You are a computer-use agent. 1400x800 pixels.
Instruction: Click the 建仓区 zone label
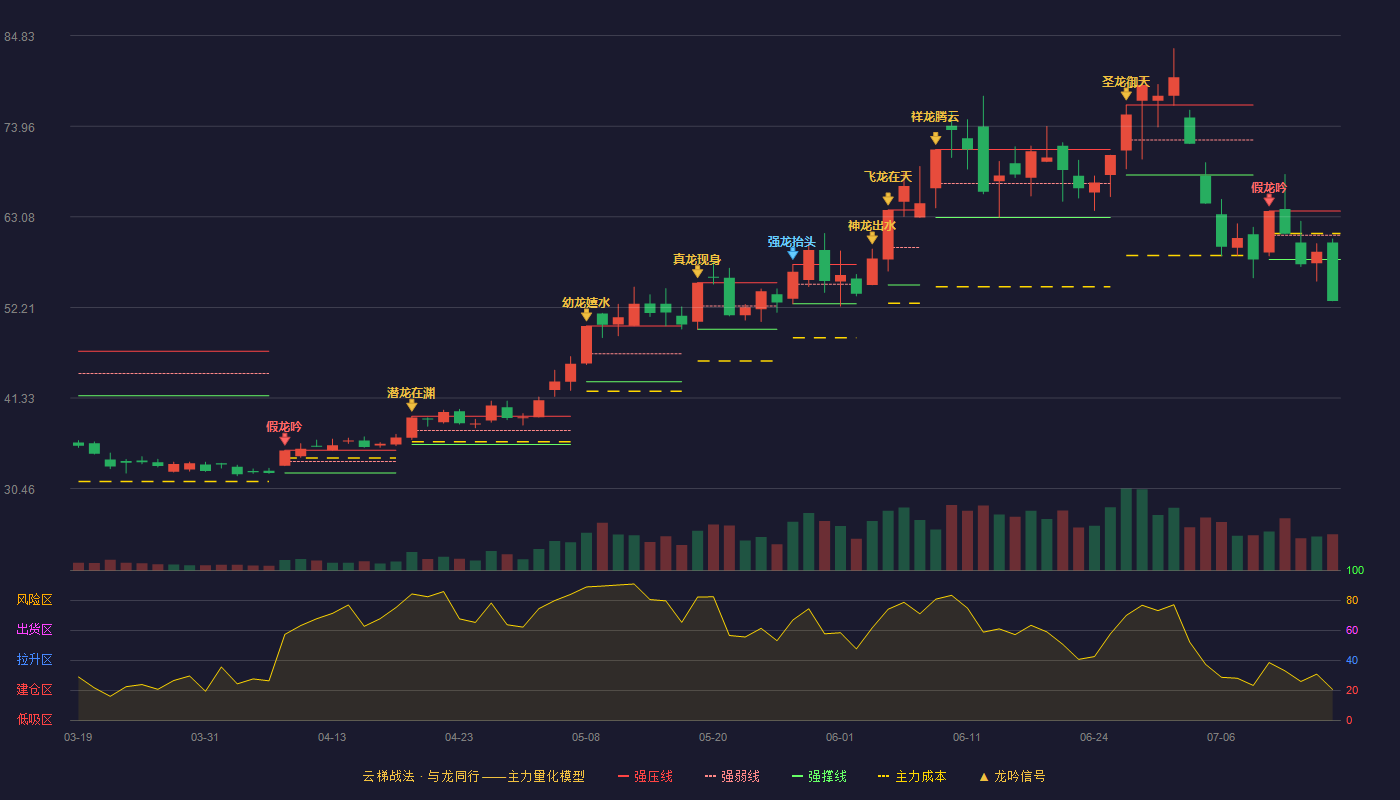(34, 690)
